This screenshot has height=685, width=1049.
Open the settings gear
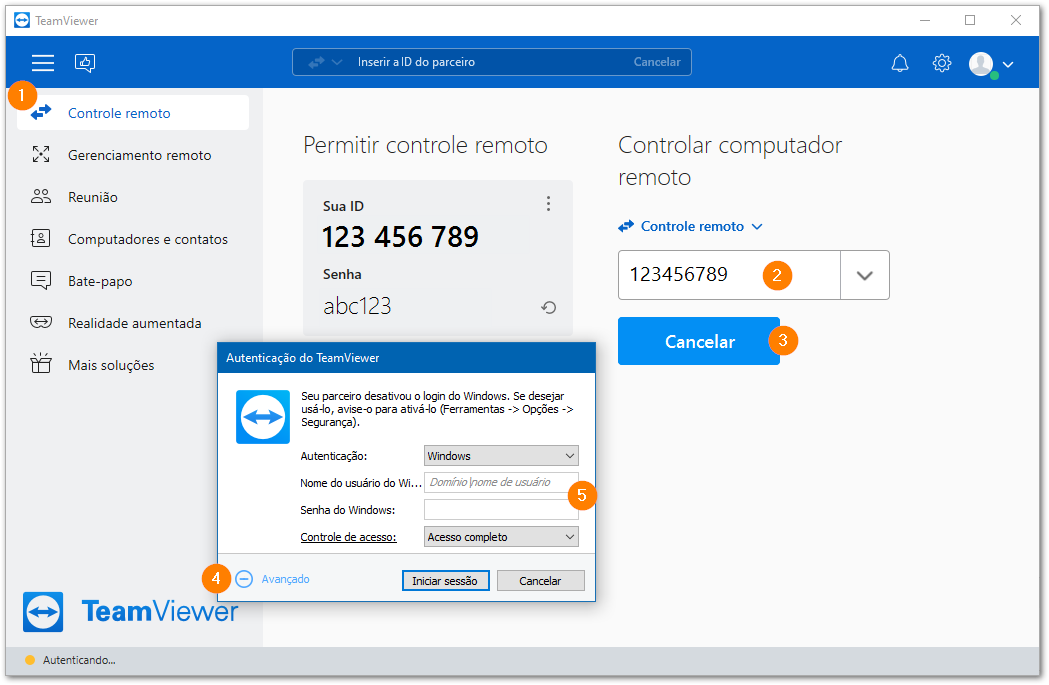[x=942, y=63]
